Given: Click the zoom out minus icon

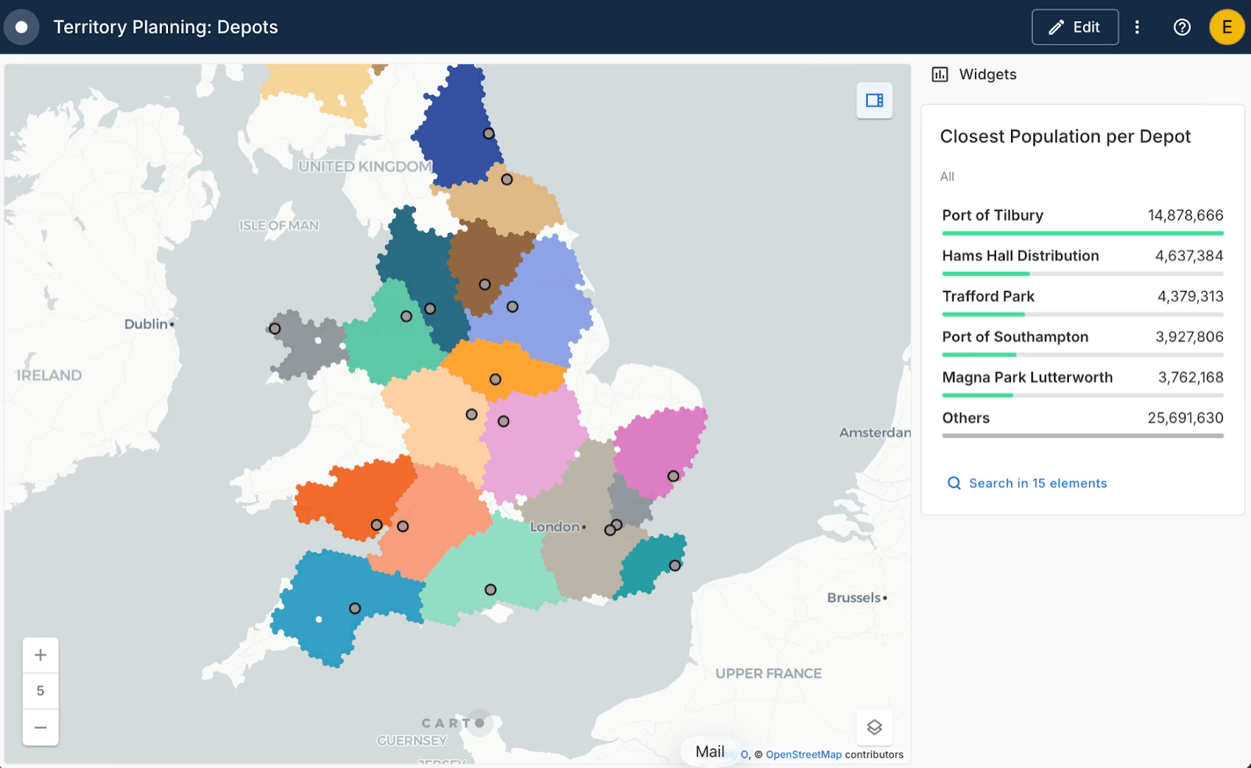Looking at the screenshot, I should click(40, 728).
